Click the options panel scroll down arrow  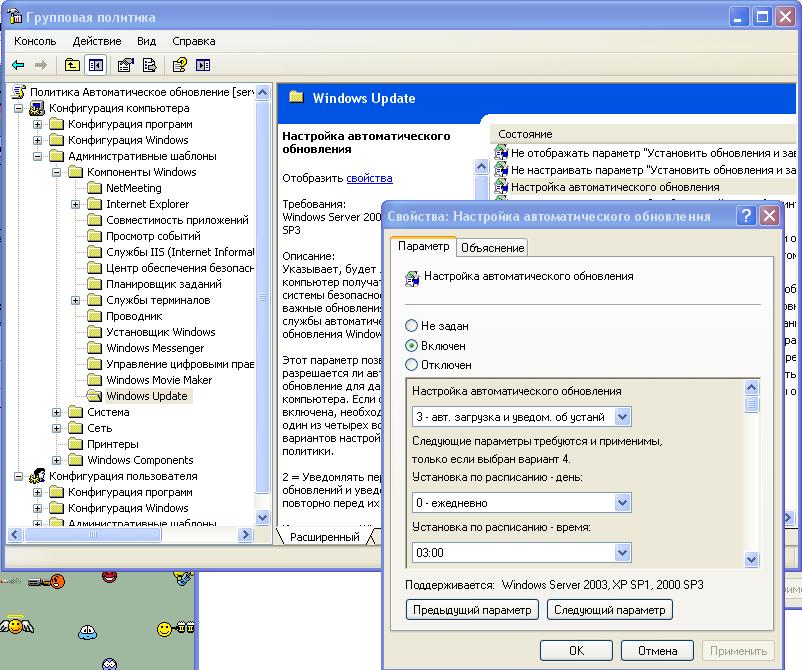pos(751,559)
